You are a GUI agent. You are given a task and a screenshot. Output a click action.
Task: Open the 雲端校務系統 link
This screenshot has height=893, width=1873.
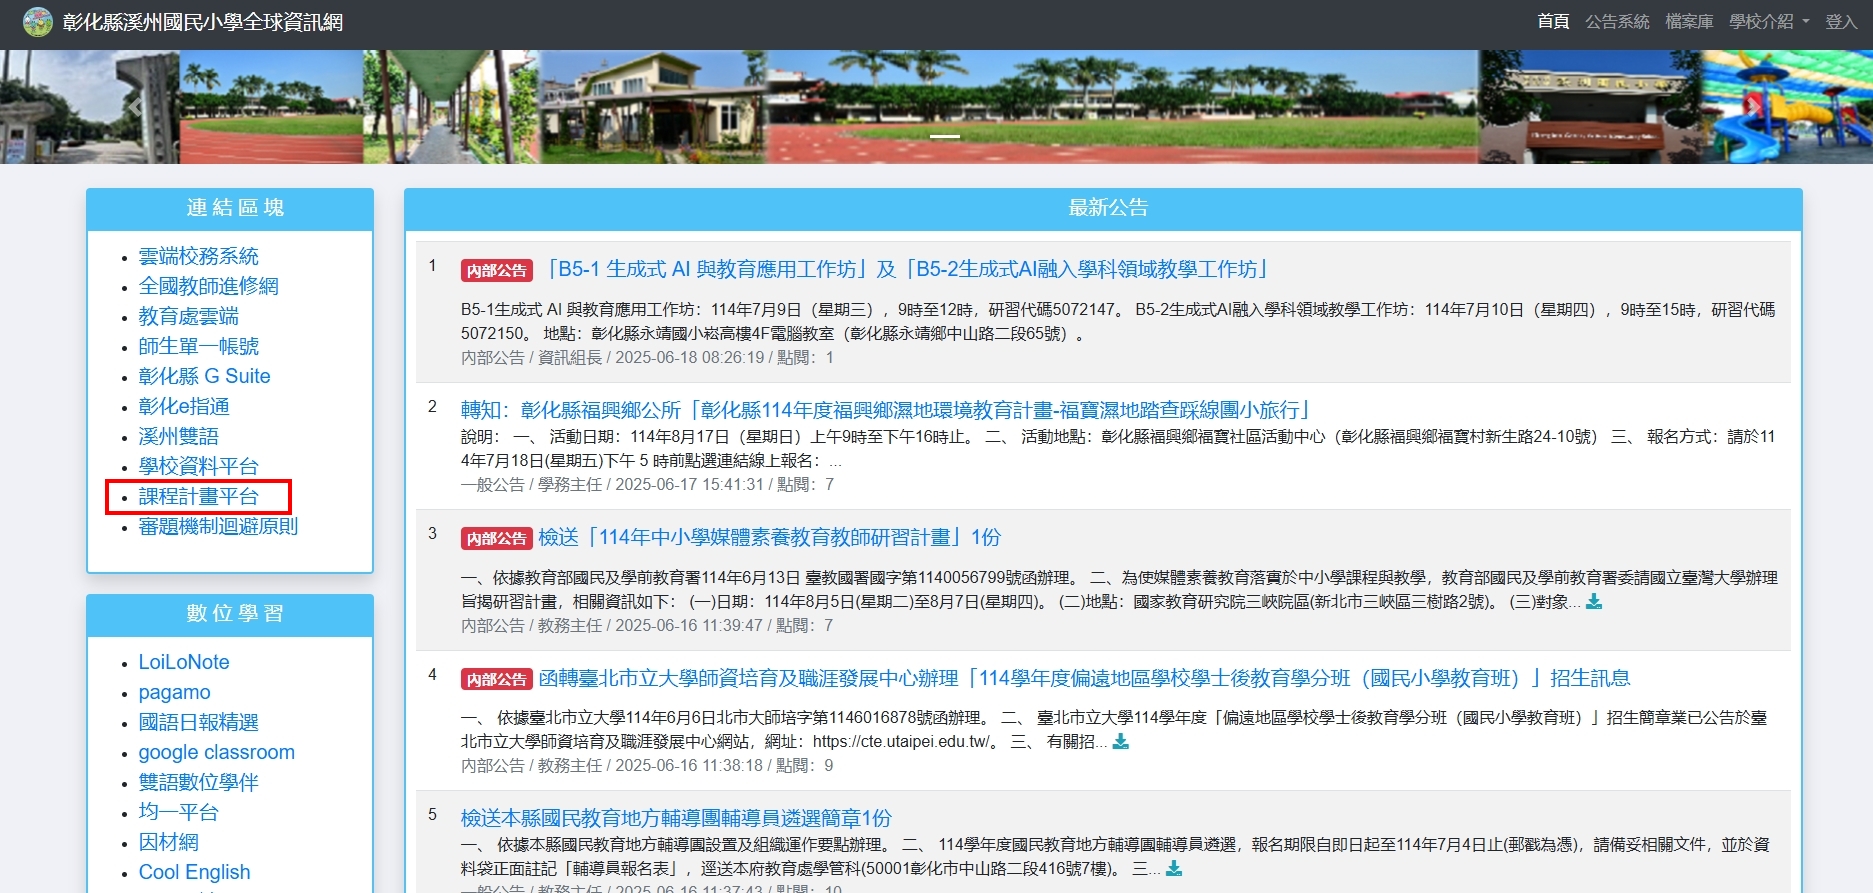pos(198,257)
